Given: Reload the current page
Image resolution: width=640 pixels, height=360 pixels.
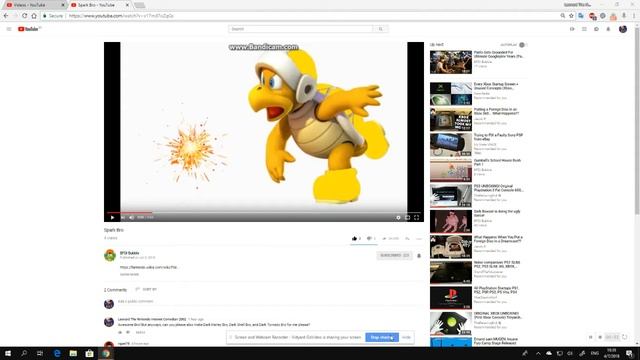Looking at the screenshot, I should pyautogui.click(x=24, y=16).
